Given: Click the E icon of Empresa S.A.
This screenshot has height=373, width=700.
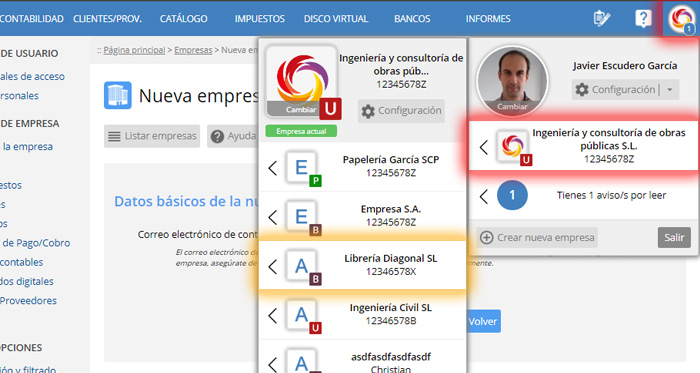Looking at the screenshot, I should (301, 217).
